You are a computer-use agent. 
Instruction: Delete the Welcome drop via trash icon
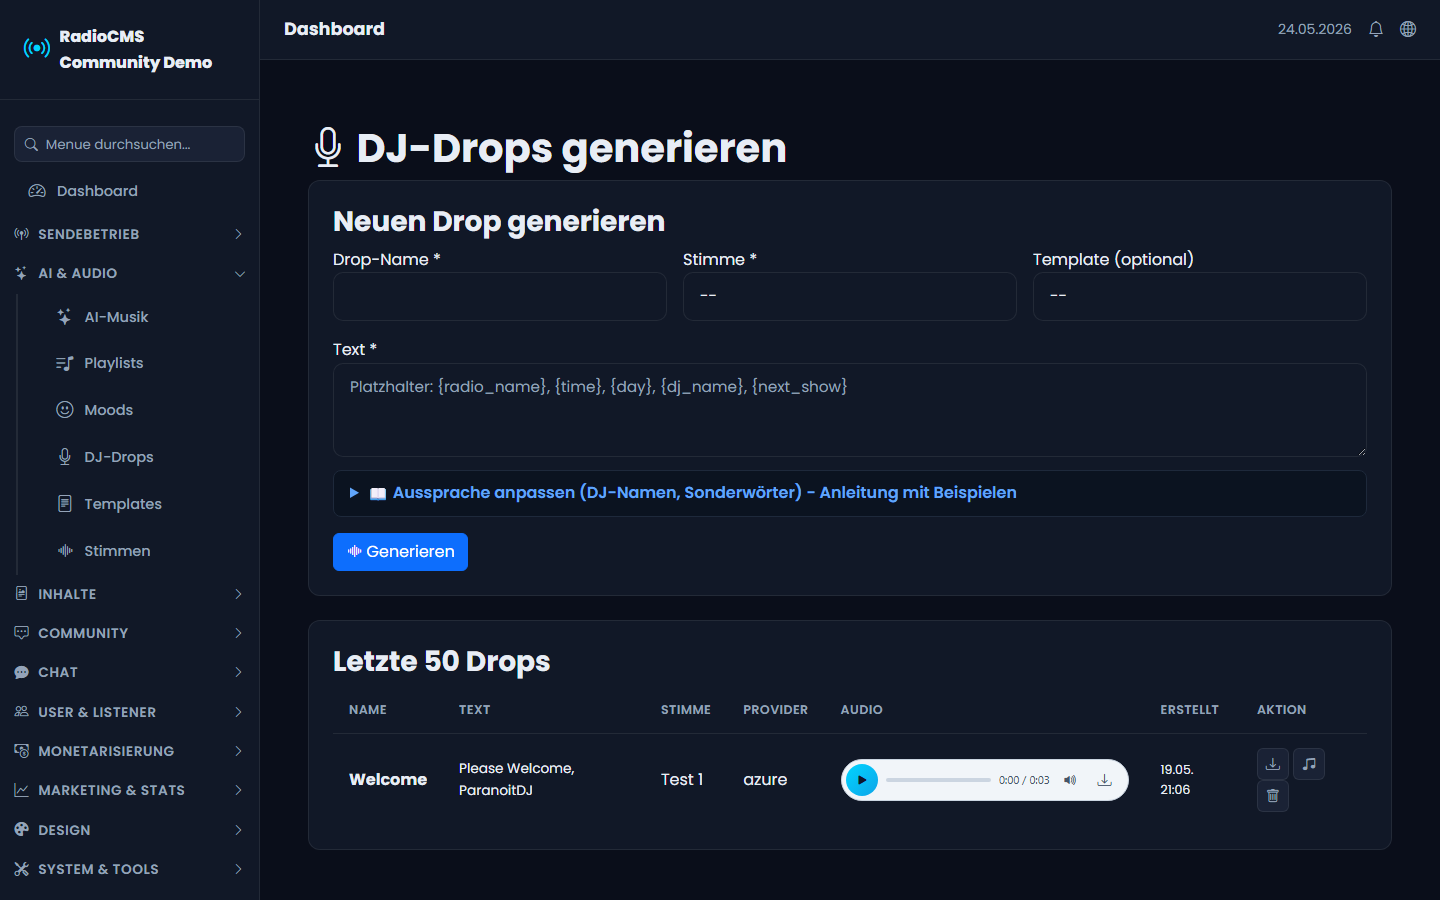(x=1273, y=796)
